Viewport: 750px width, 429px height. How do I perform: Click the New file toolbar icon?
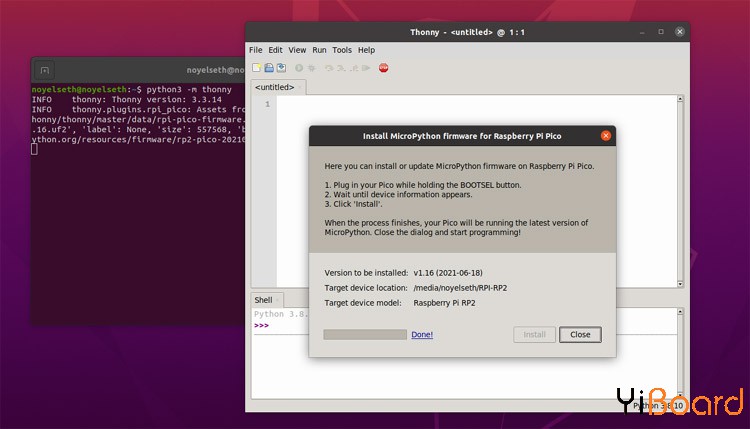256,68
